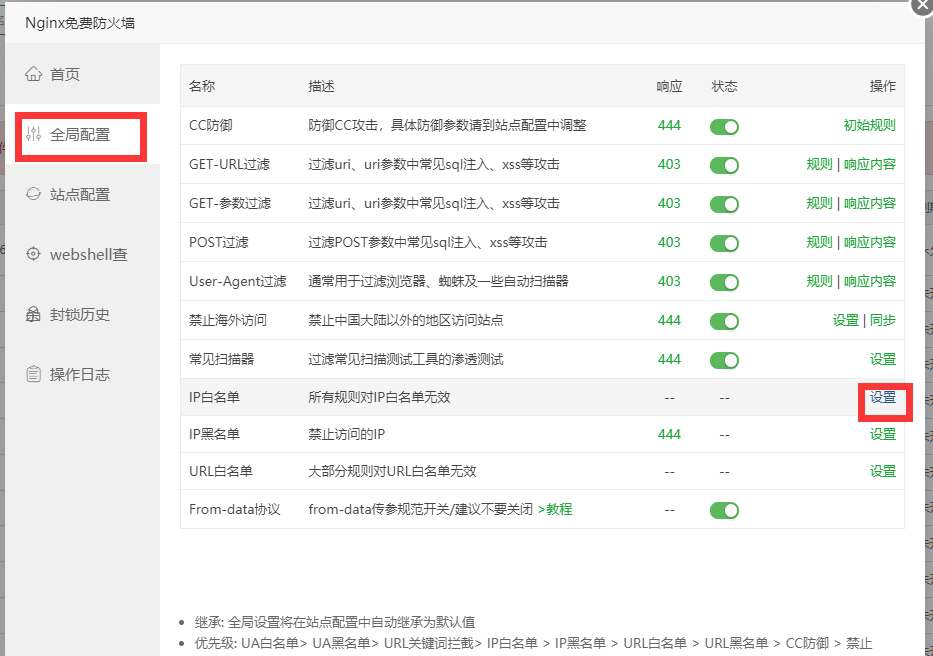Select the home icon beside 首页
933x656 pixels.
35,74
